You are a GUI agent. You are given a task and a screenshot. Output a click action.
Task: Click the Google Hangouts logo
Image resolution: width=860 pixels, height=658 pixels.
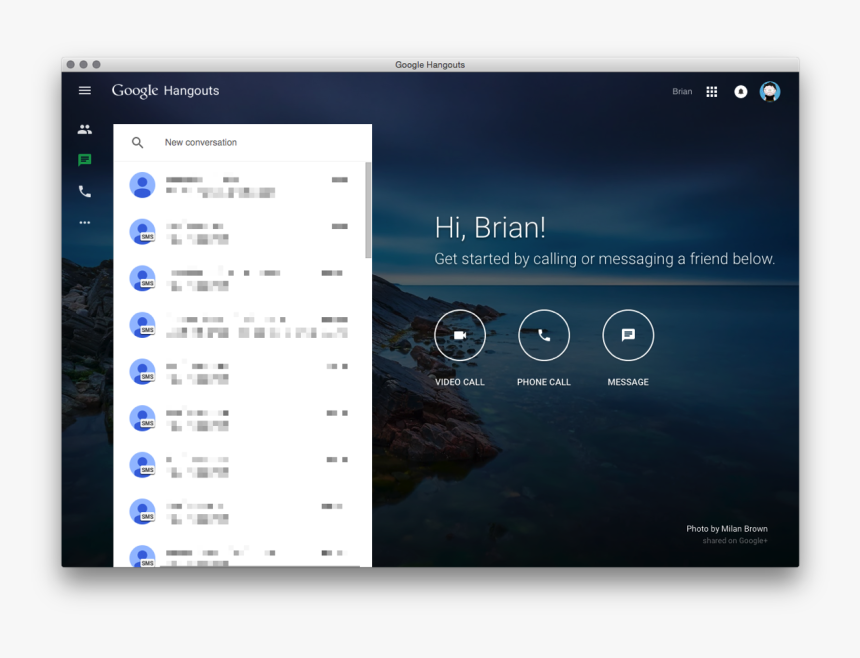[x=165, y=91]
